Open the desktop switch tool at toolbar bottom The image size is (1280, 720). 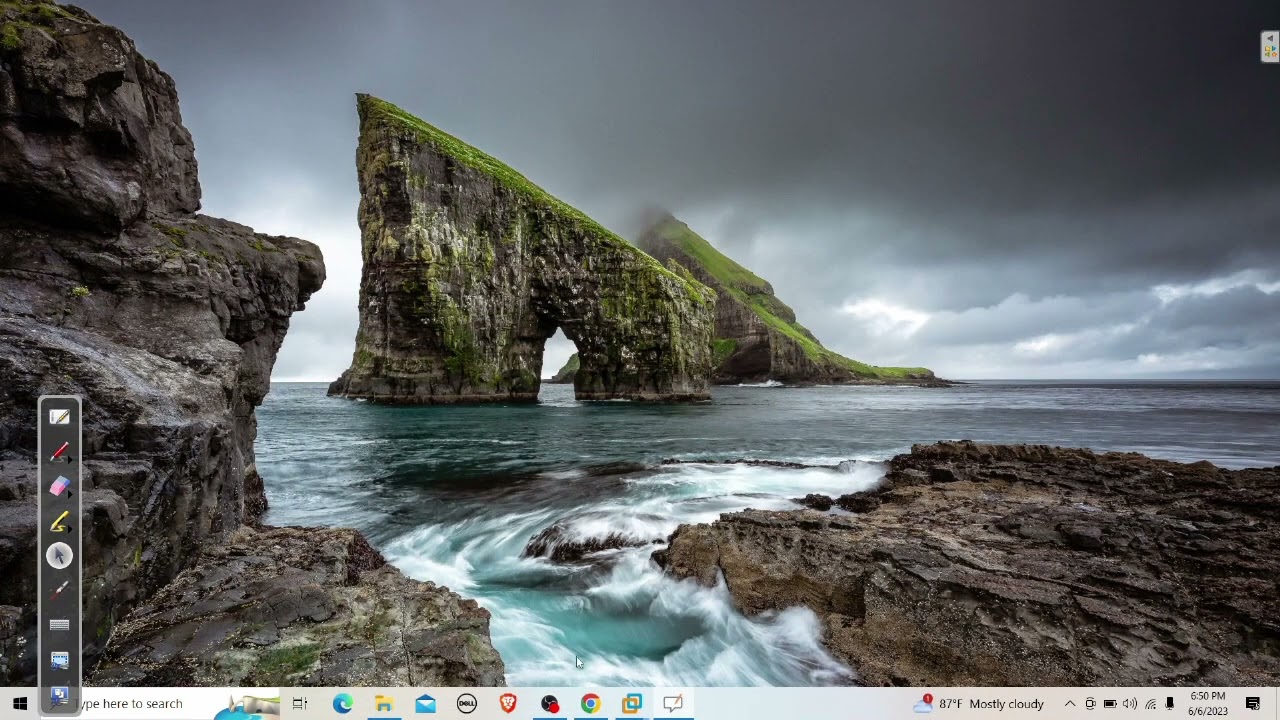[59, 695]
